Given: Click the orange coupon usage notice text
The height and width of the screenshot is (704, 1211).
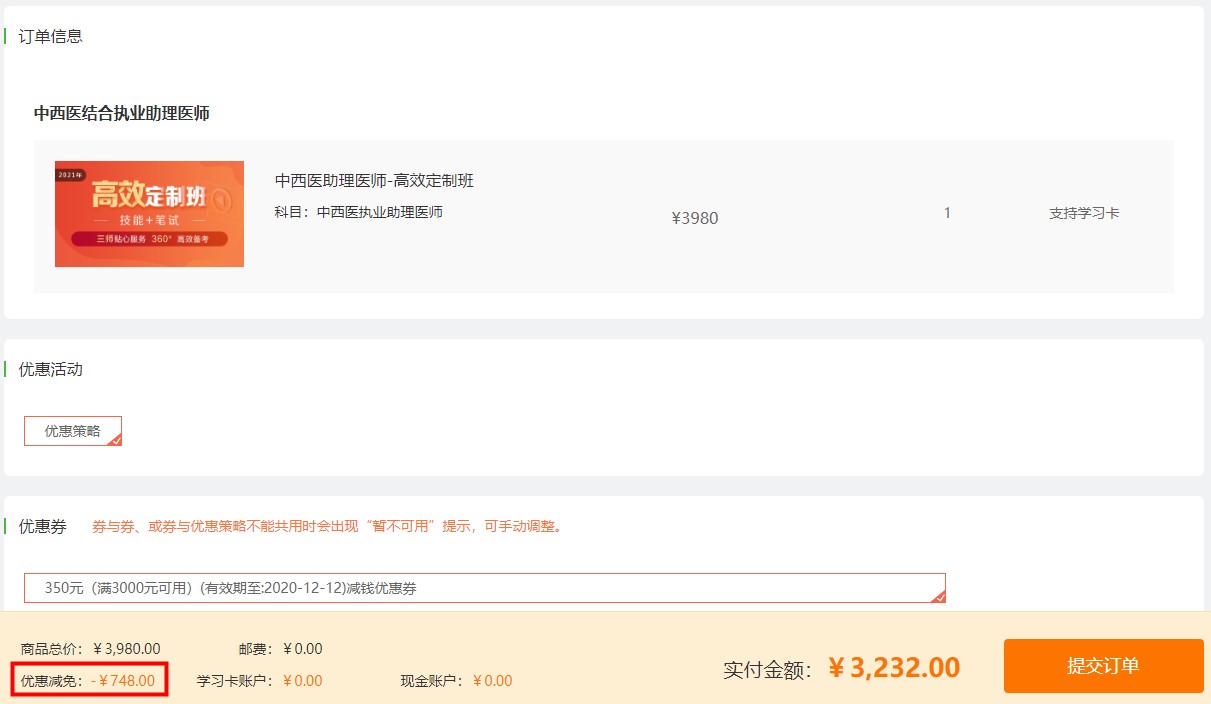Looking at the screenshot, I should pyautogui.click(x=328, y=526).
